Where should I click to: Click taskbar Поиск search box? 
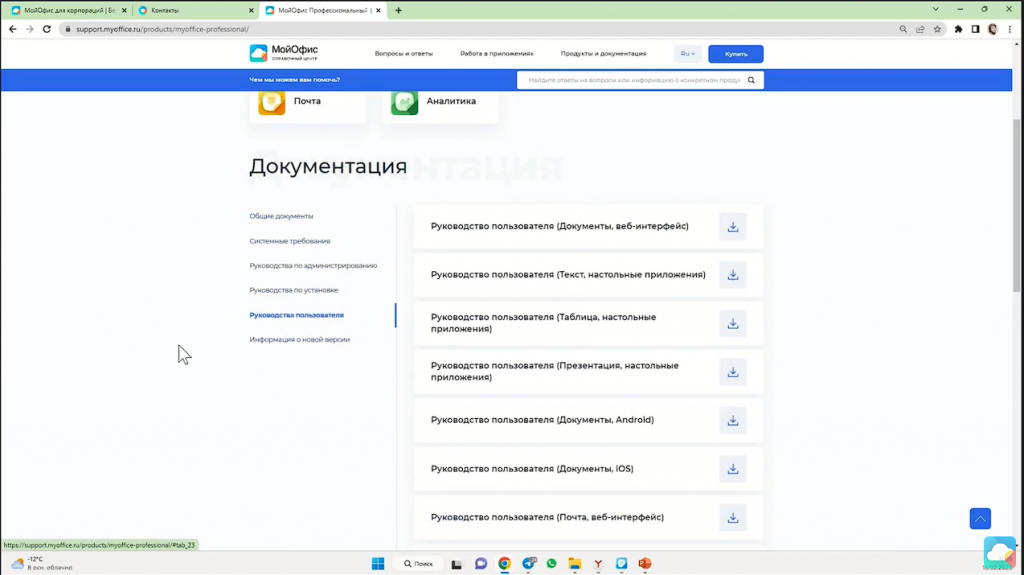pos(418,563)
